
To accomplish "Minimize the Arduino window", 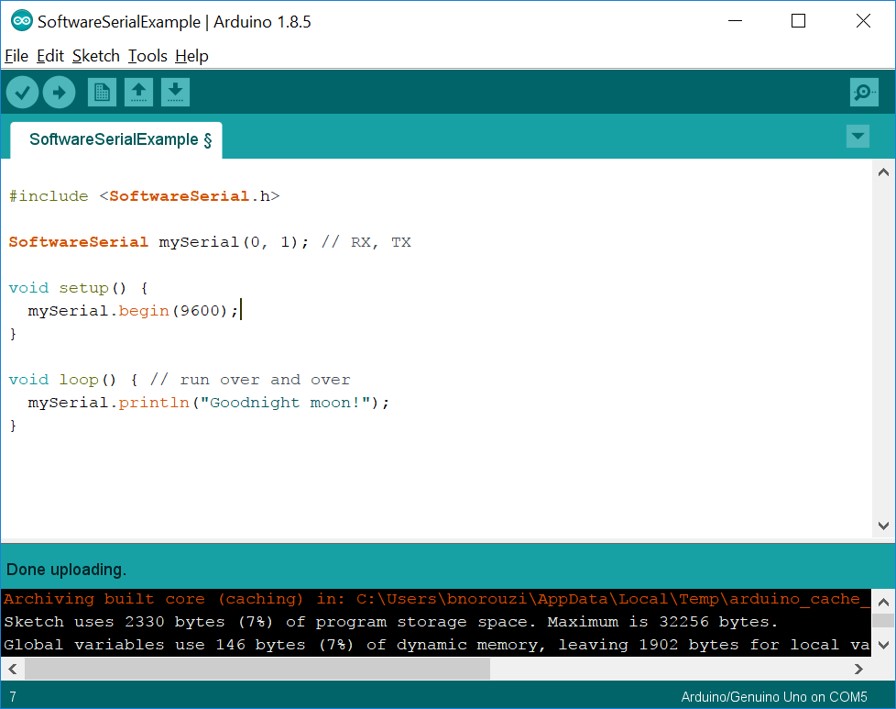I will pyautogui.click(x=735, y=21).
